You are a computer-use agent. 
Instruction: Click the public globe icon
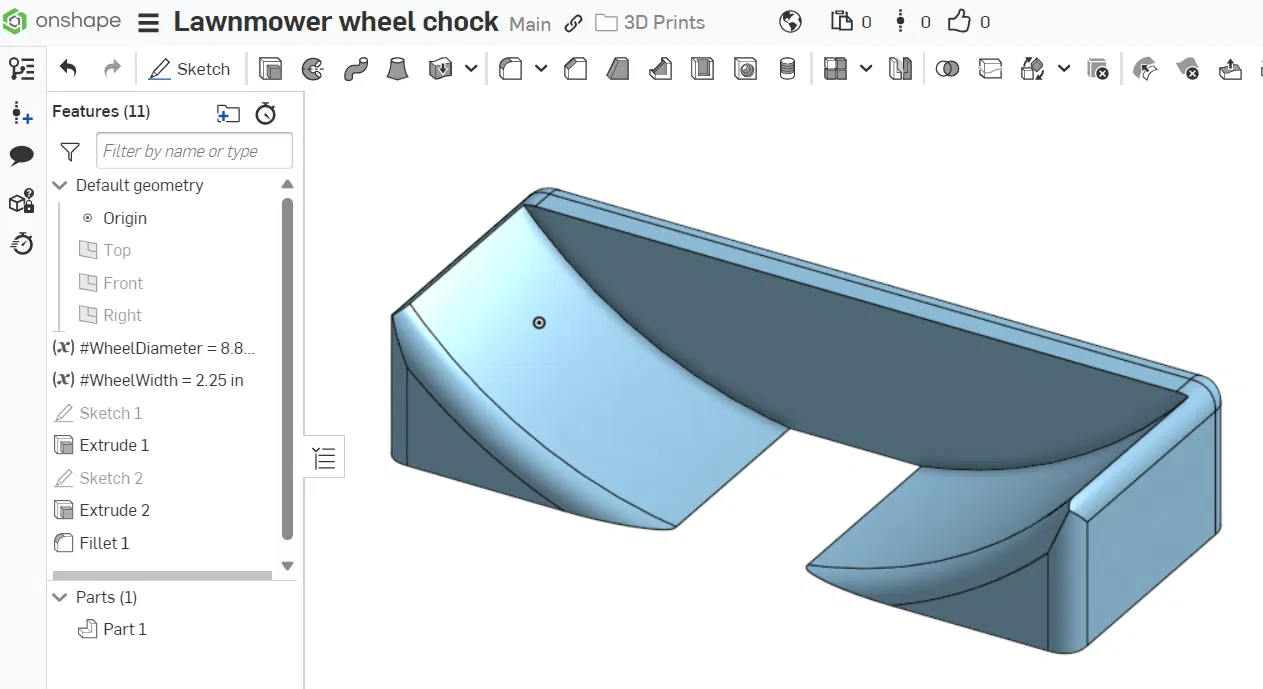coord(790,21)
